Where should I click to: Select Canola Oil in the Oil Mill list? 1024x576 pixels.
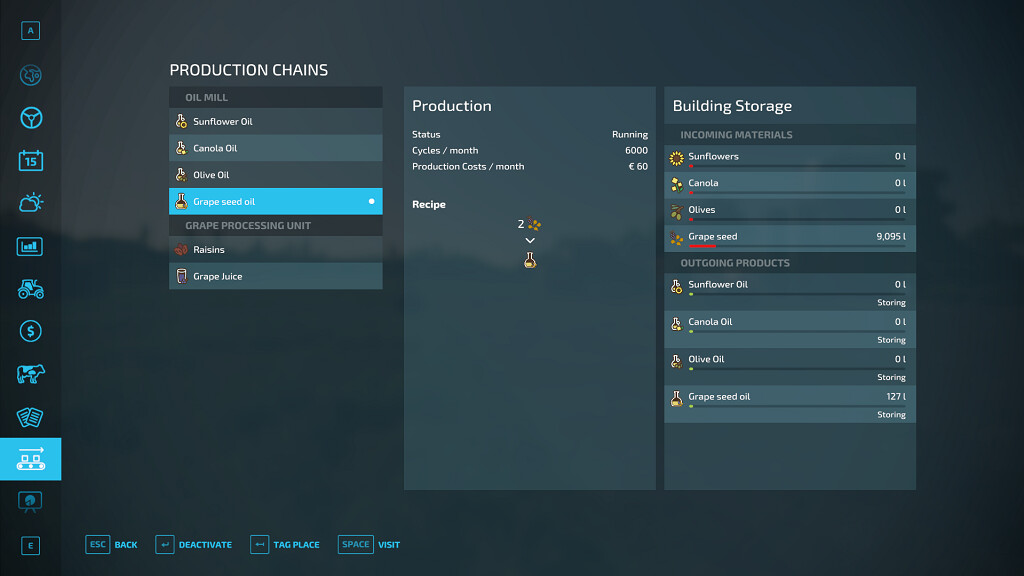275,148
